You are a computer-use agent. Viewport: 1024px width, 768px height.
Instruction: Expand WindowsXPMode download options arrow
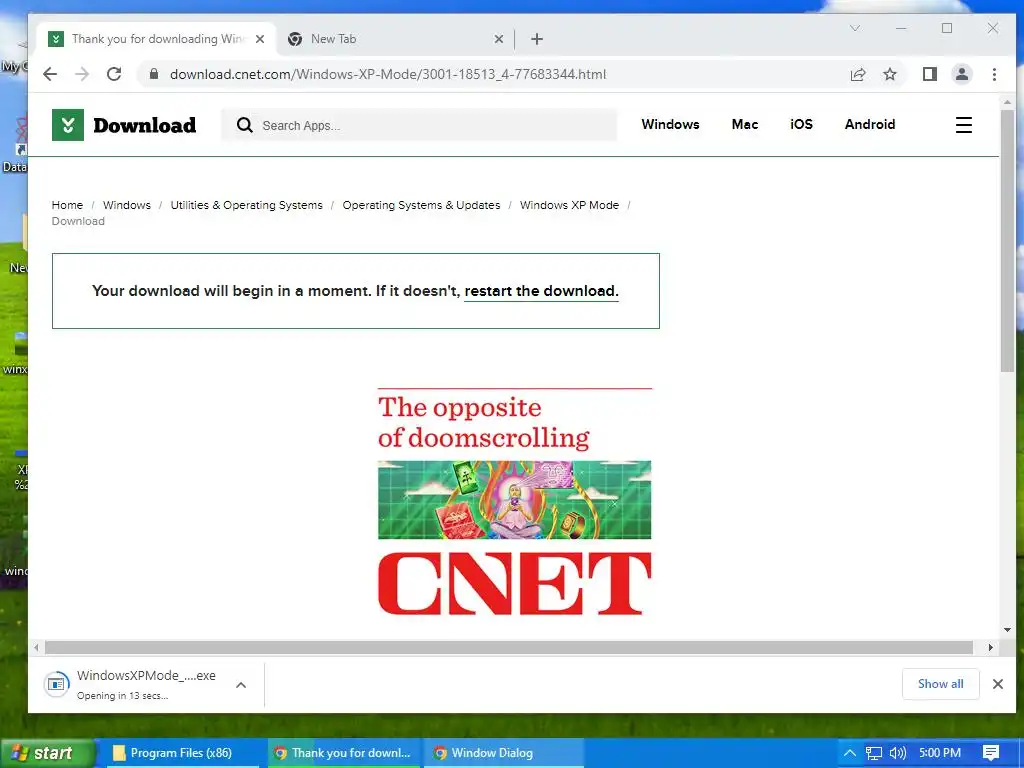(241, 685)
